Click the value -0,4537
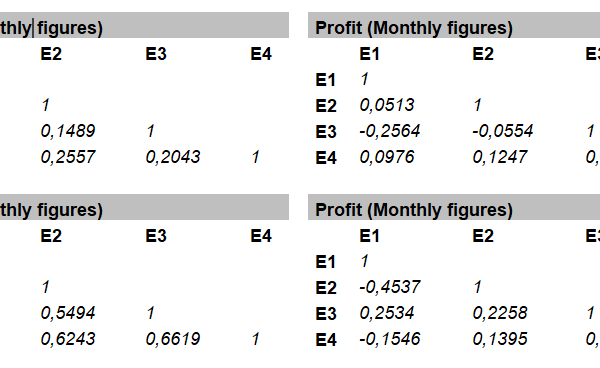 pos(390,287)
